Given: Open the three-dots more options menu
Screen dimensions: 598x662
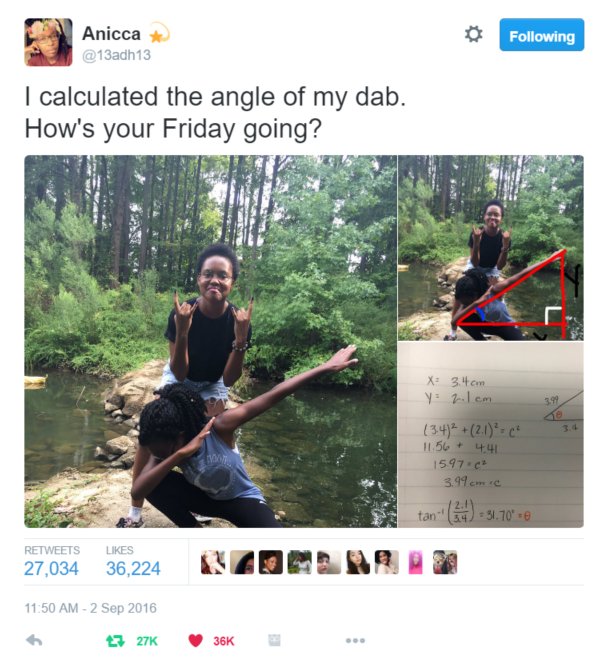Looking at the screenshot, I should (355, 640).
